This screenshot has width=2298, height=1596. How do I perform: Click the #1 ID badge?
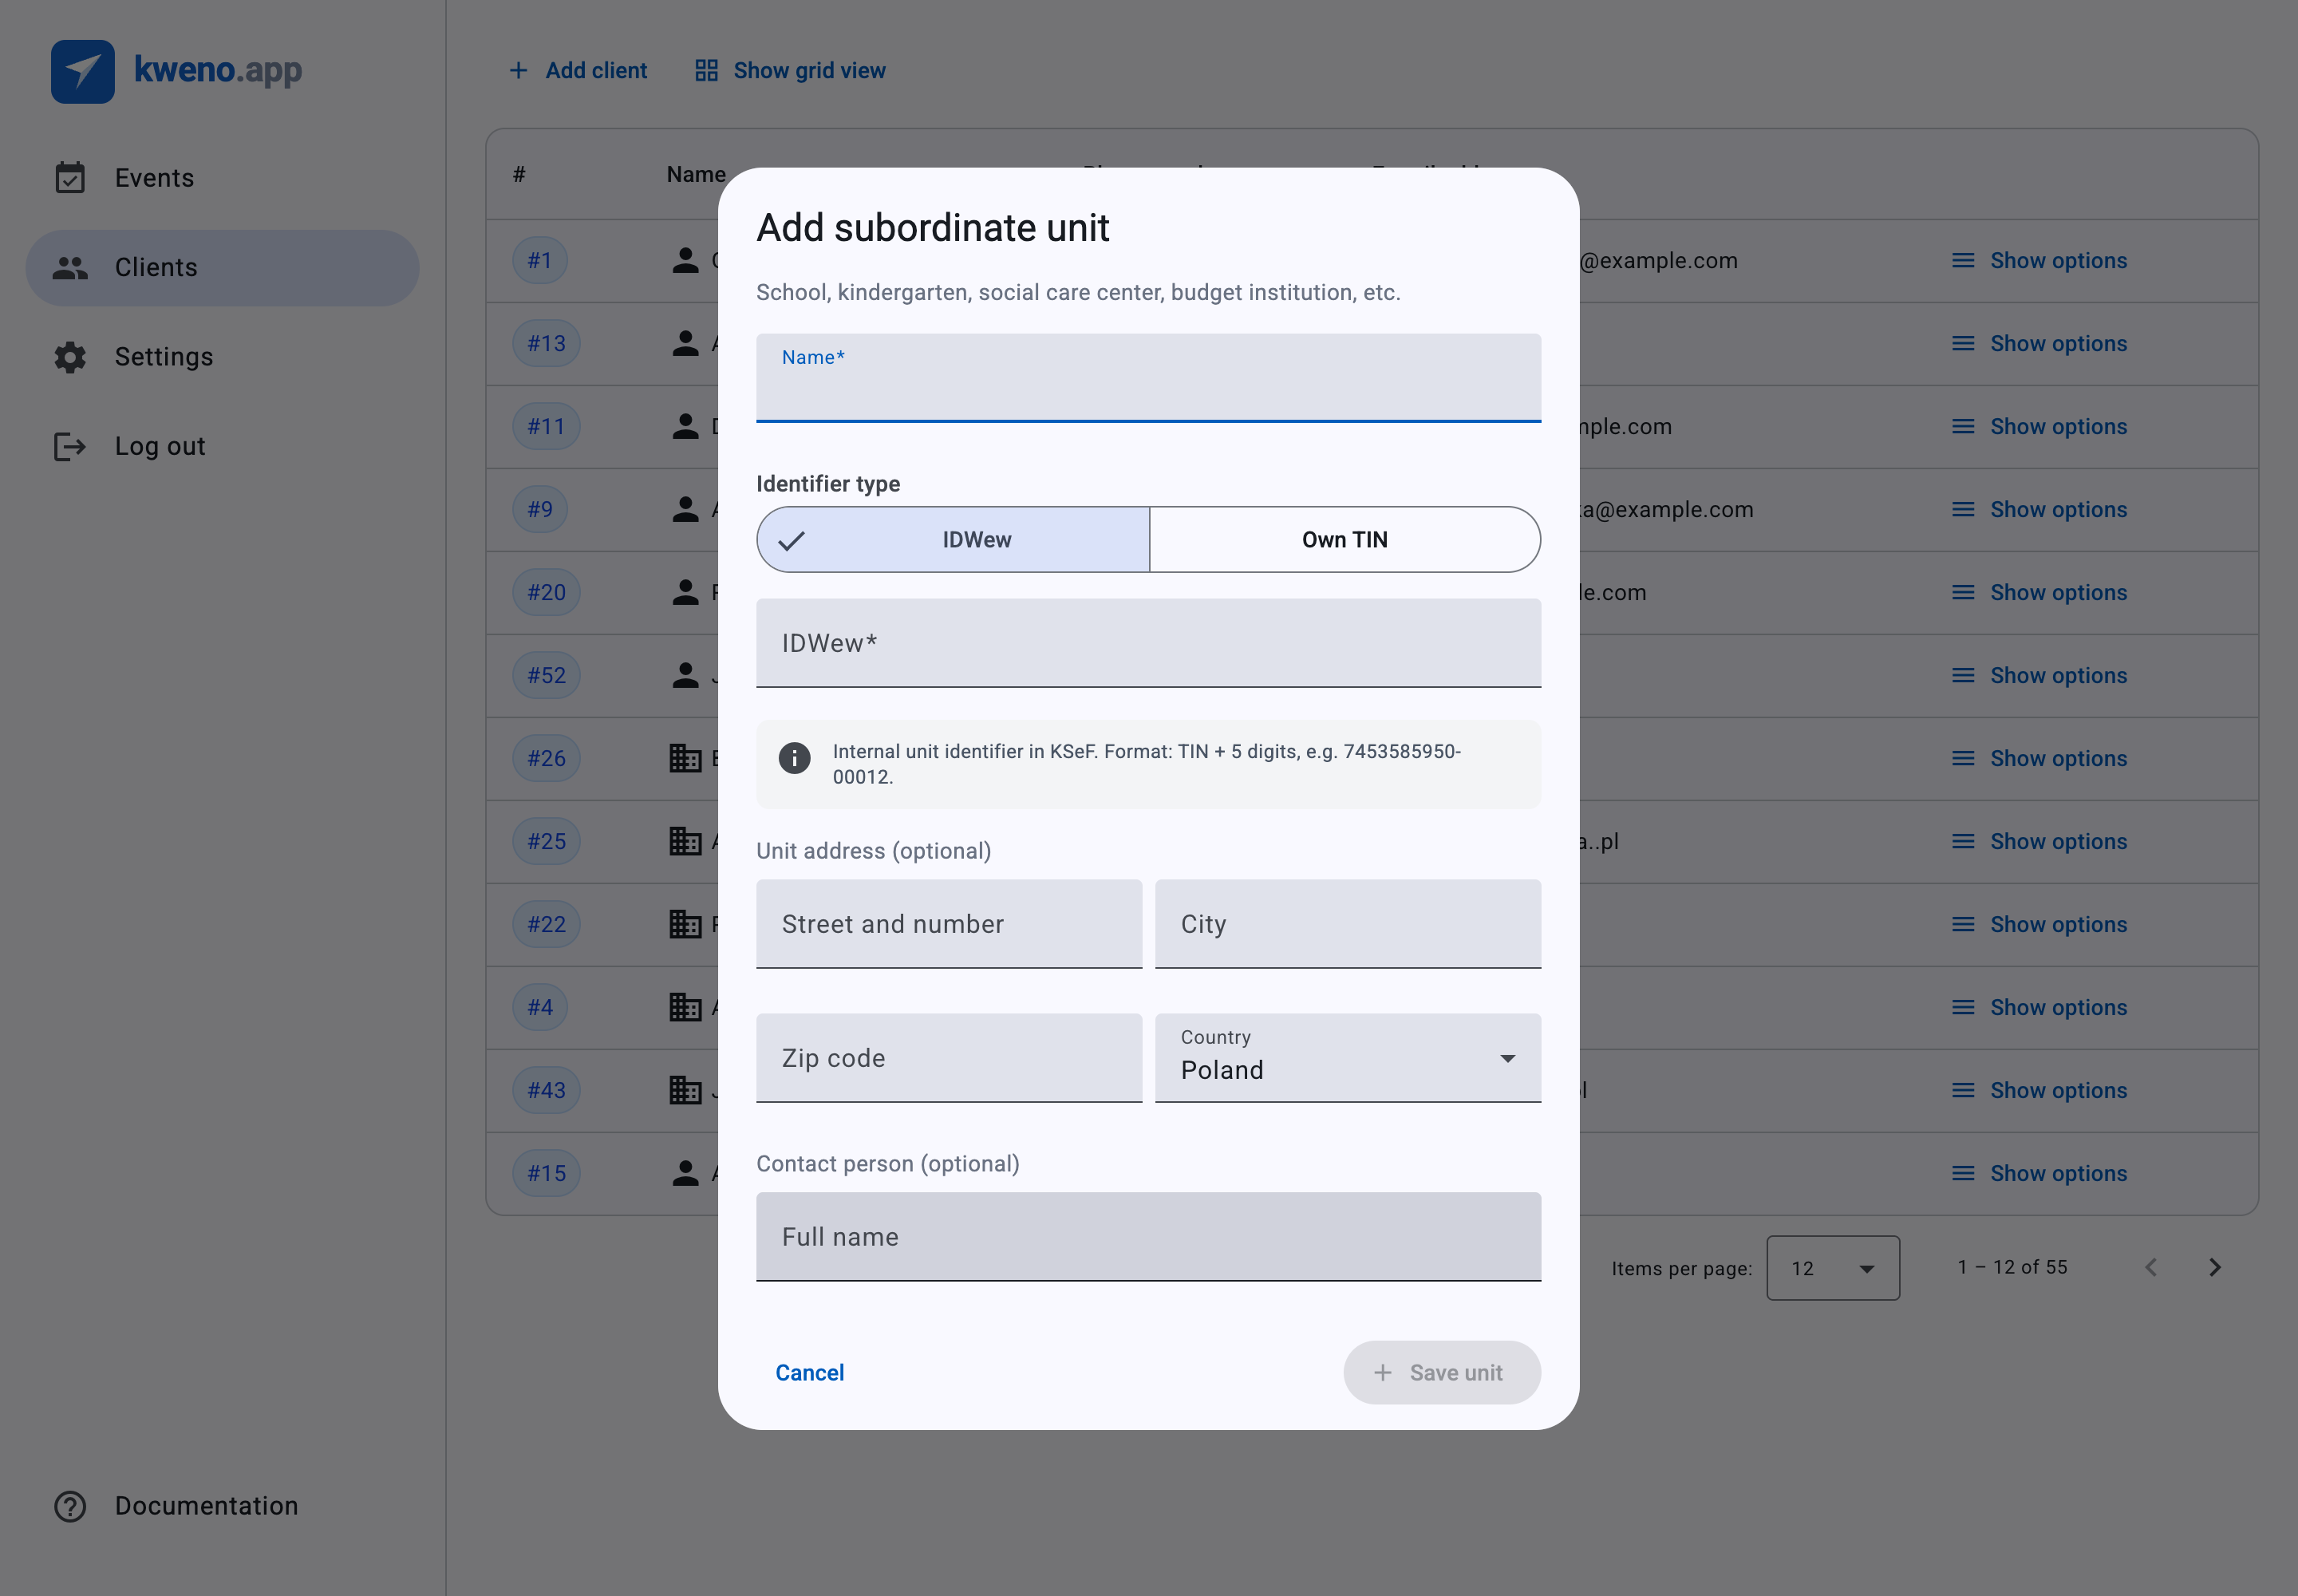pyautogui.click(x=540, y=260)
